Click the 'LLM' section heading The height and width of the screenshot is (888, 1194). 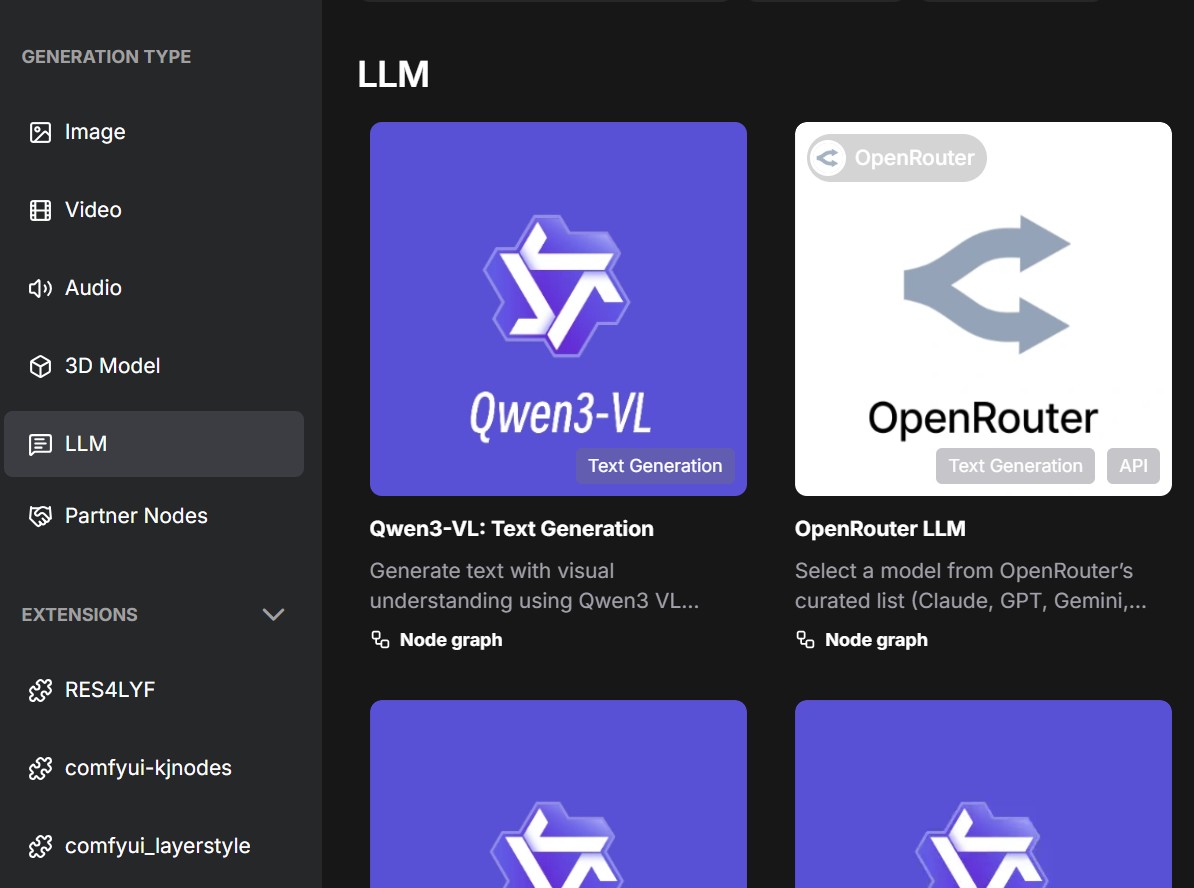[393, 75]
